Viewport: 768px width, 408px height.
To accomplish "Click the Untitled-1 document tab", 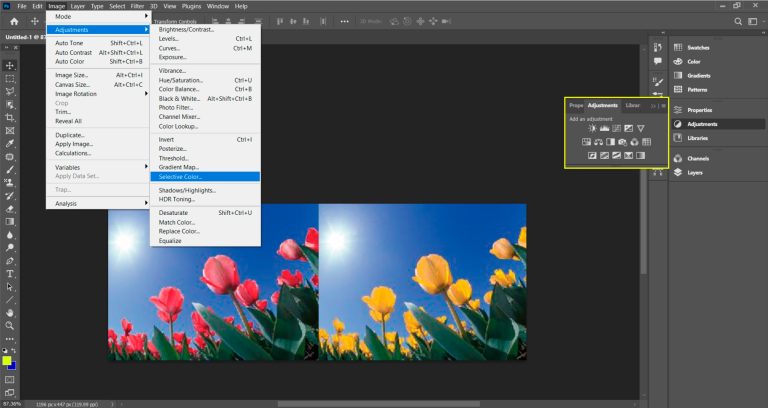I will (x=20, y=38).
